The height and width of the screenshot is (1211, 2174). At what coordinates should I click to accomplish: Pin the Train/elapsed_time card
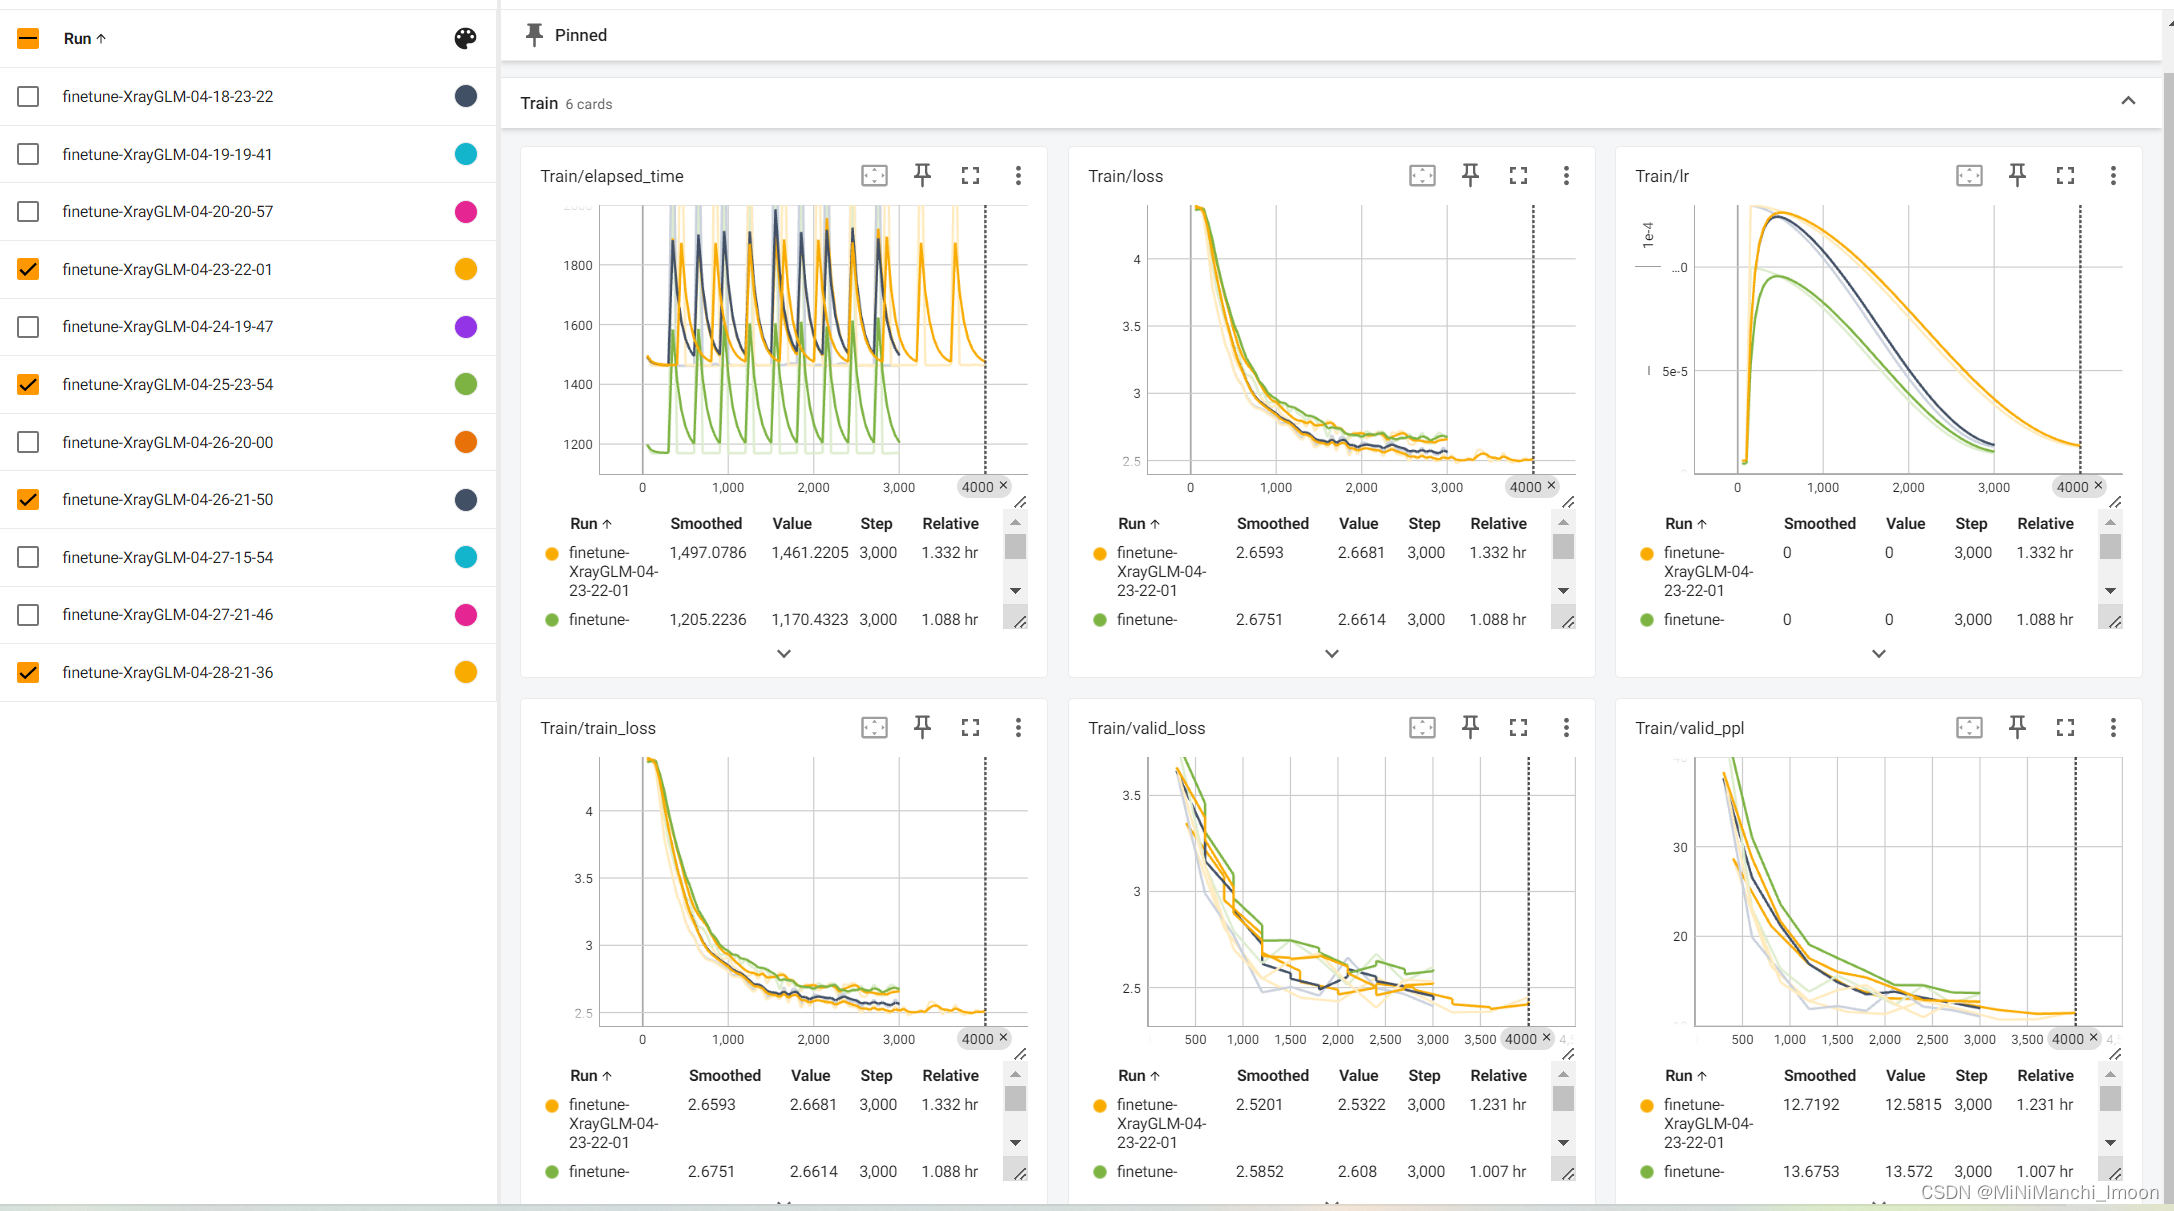(x=922, y=176)
